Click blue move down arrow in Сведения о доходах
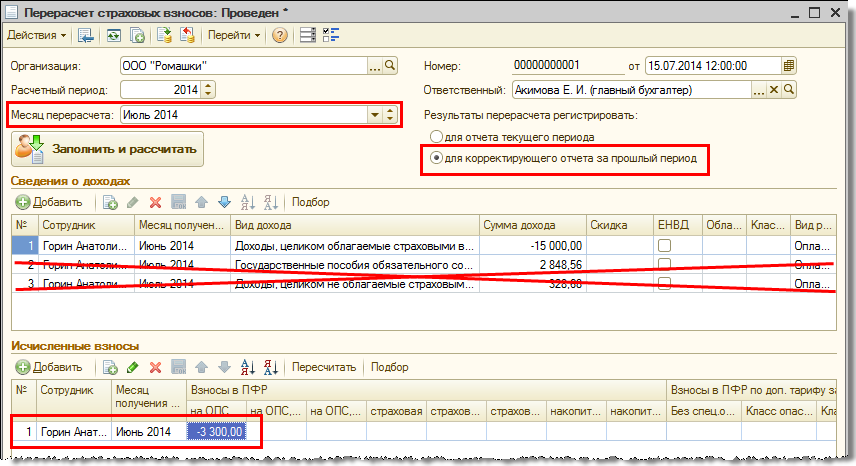This screenshot has width=856, height=466. point(224,202)
